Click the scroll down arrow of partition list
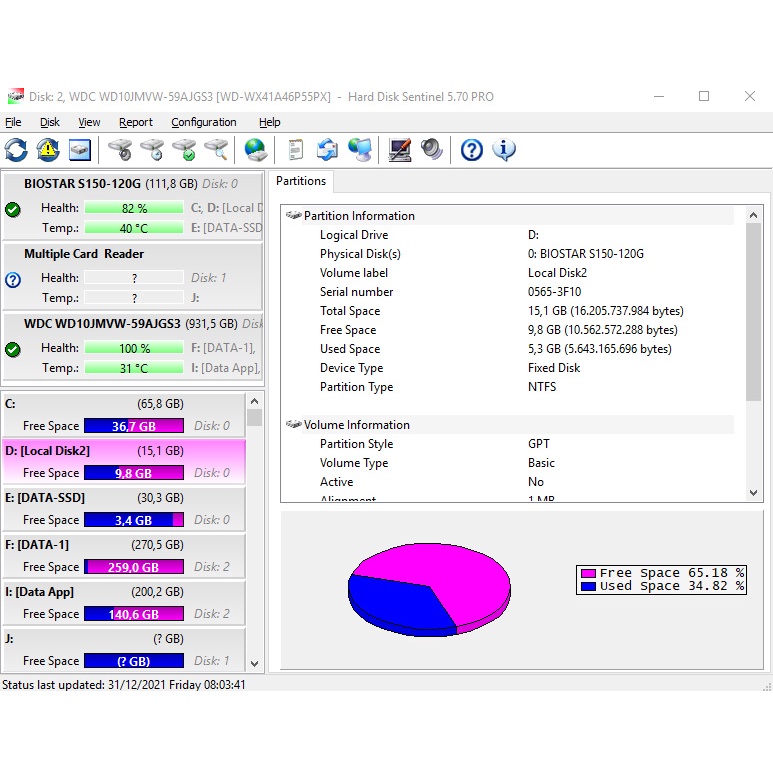 pos(254,664)
